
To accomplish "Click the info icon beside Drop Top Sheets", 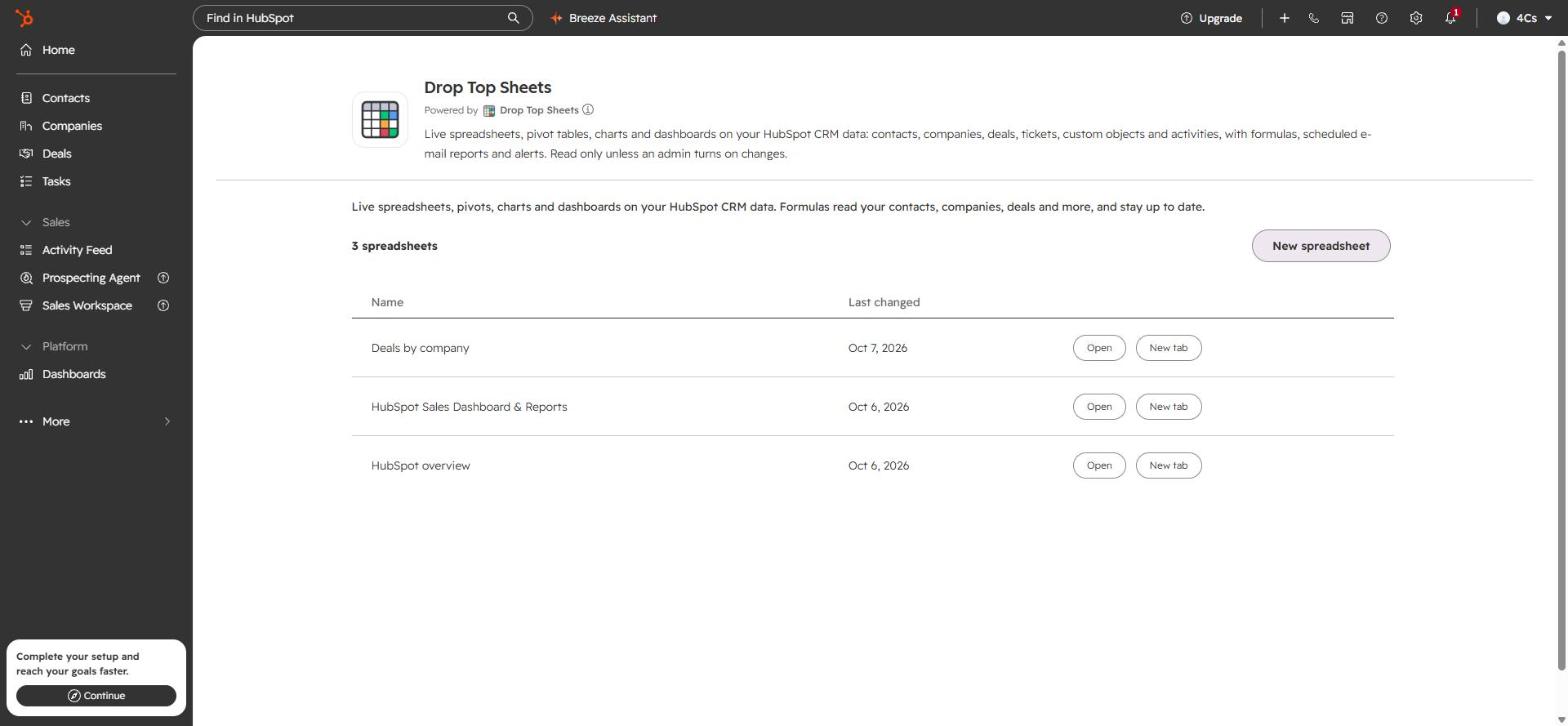I will tap(588, 110).
